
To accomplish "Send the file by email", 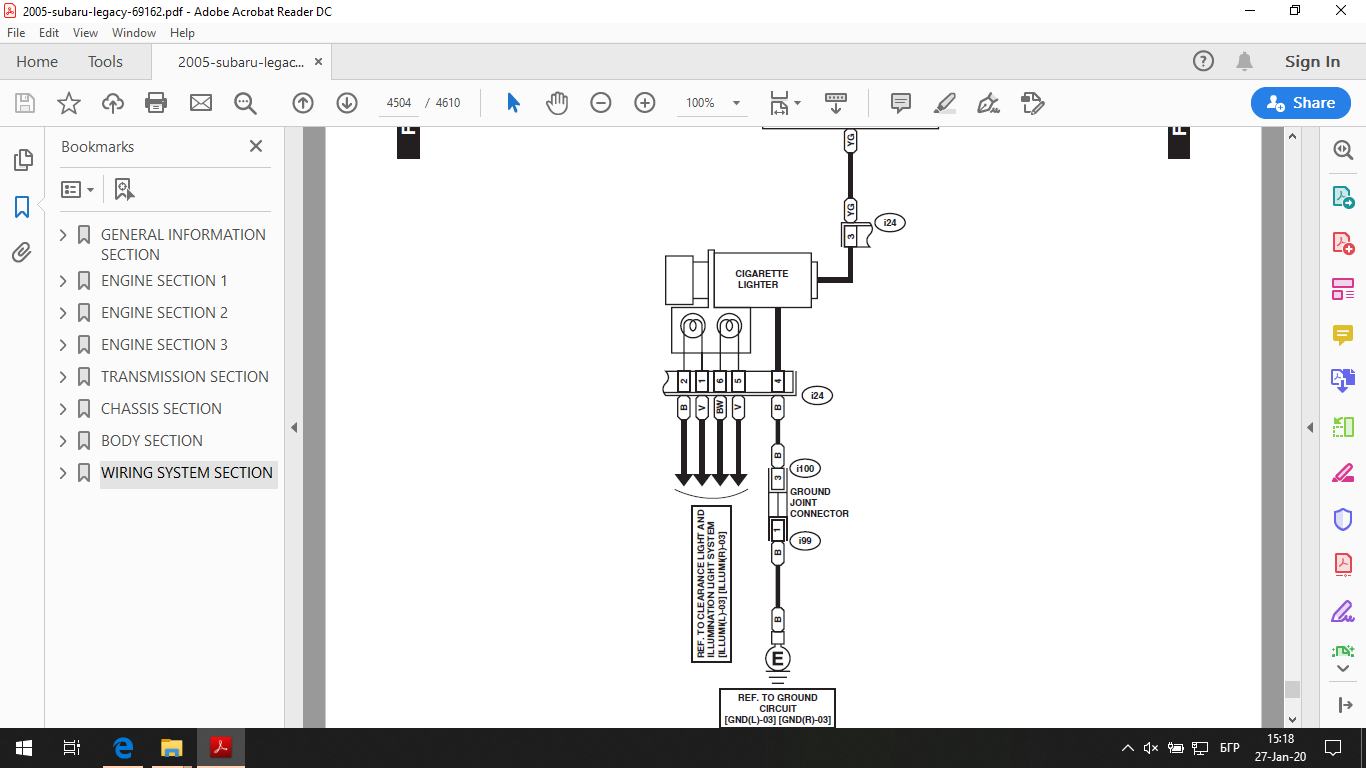I will (x=201, y=103).
